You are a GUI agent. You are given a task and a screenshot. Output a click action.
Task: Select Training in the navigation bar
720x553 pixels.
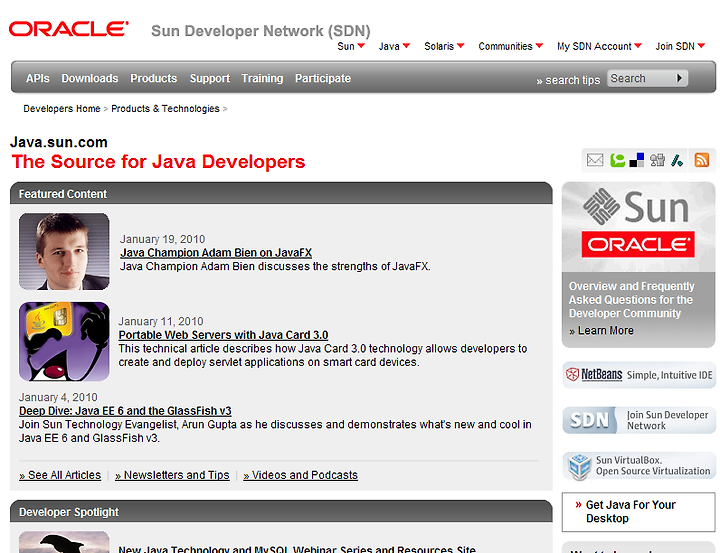point(262,79)
